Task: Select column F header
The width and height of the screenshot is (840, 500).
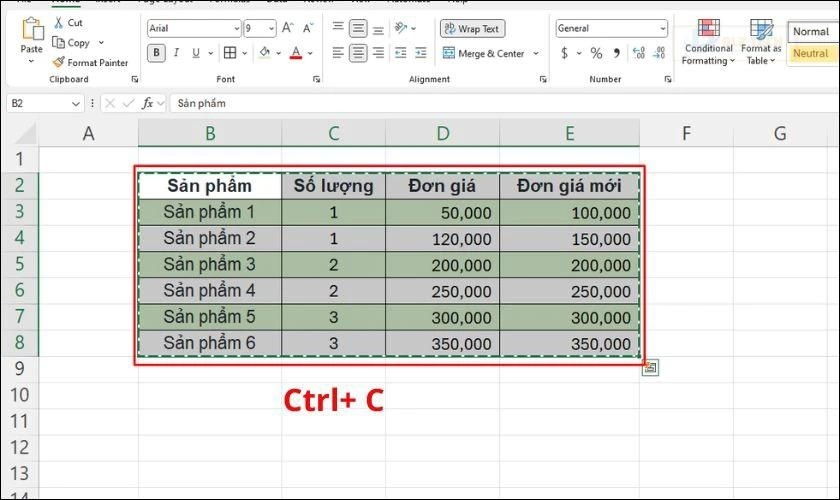Action: click(x=686, y=133)
